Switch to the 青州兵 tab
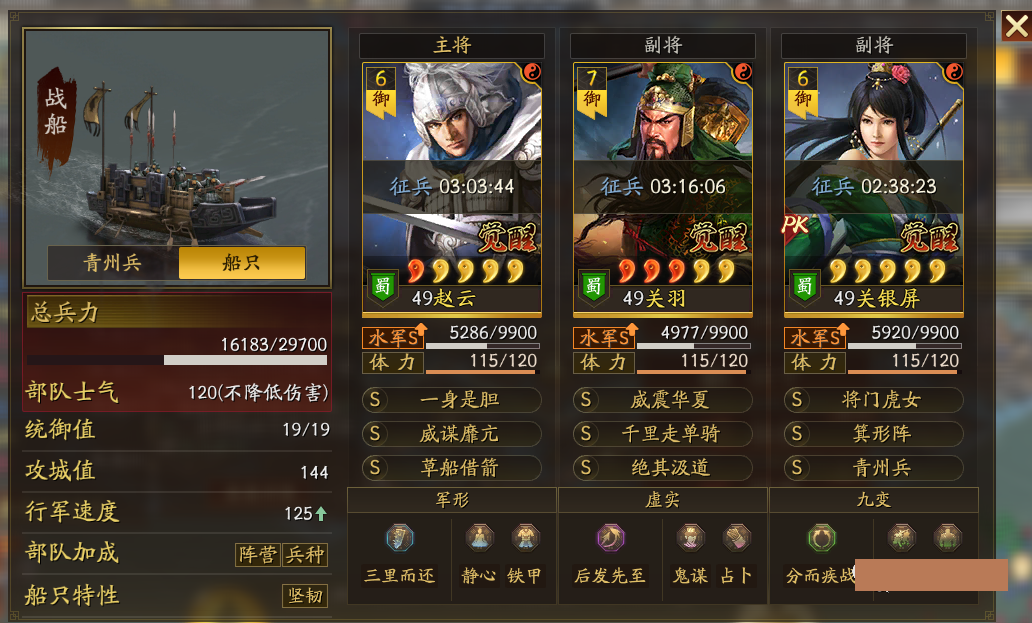This screenshot has width=1032, height=623. point(113,263)
